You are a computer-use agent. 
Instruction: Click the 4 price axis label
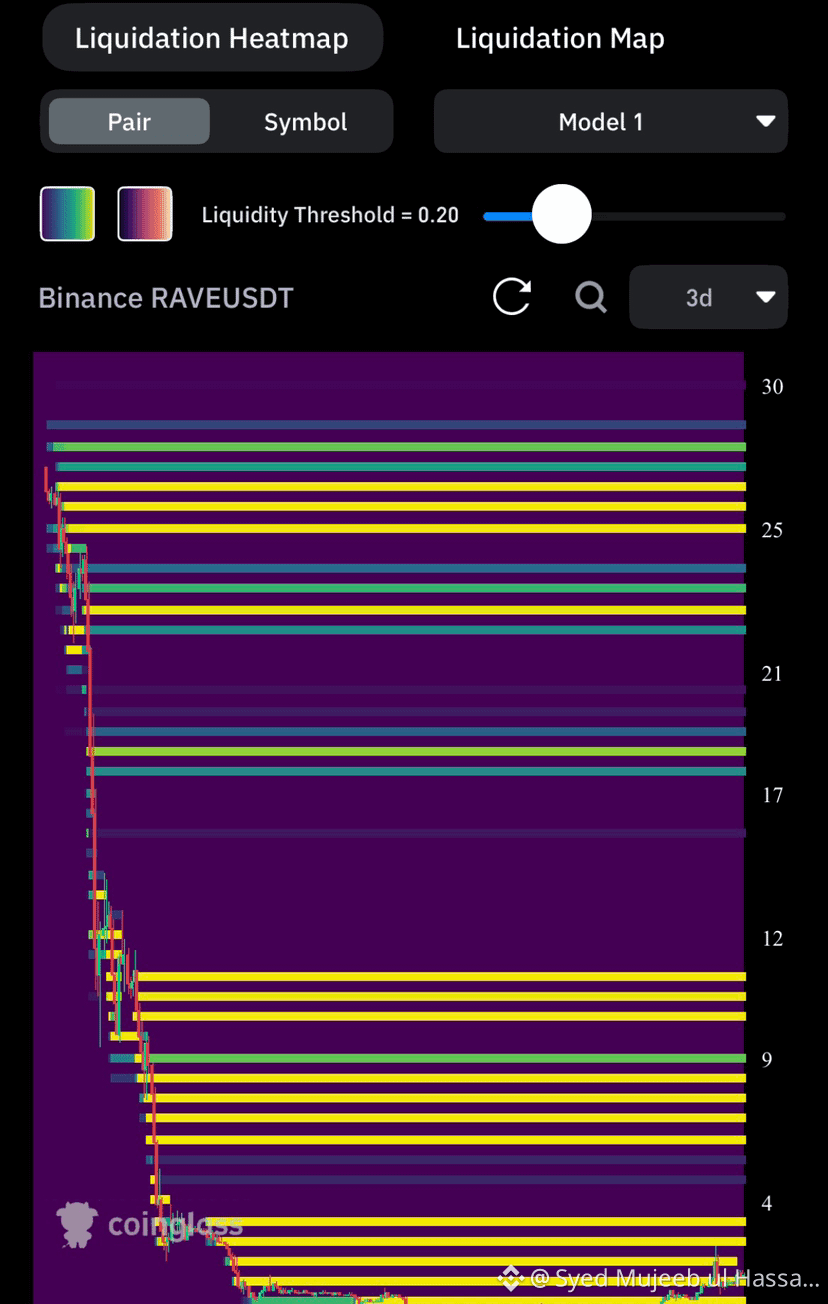point(767,1204)
